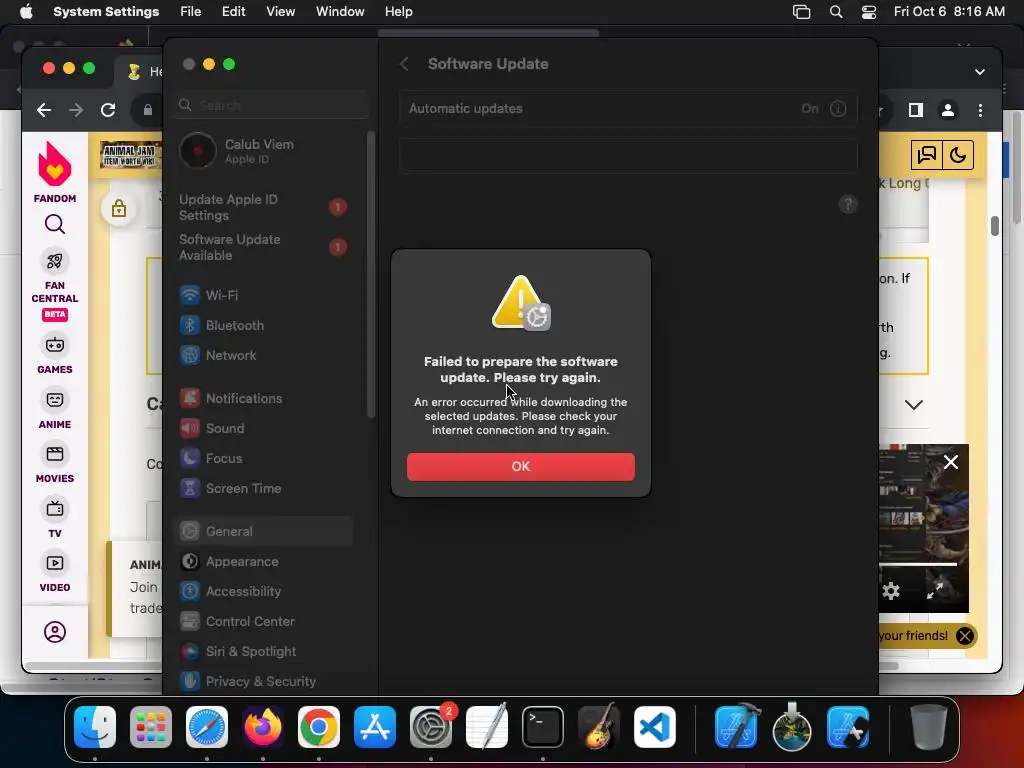Expand Chrome tab search chevron

tap(980, 72)
